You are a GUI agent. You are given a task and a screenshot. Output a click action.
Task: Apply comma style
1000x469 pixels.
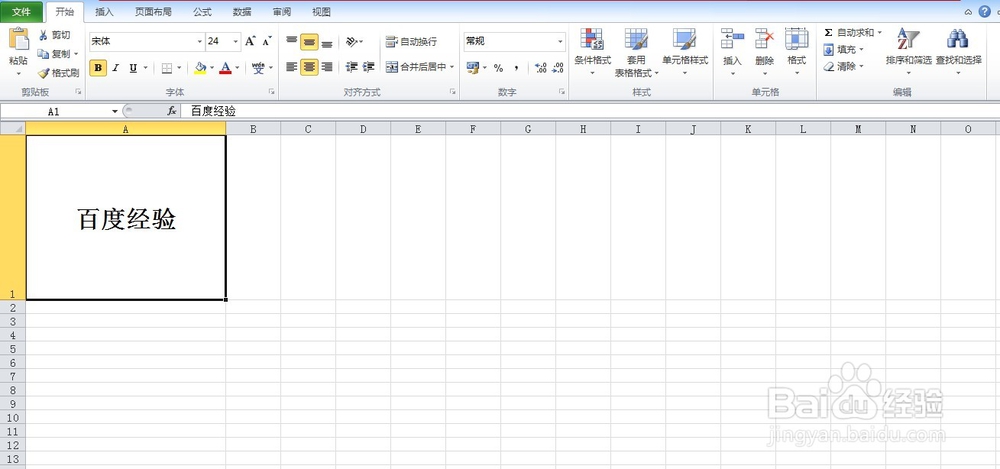coord(516,68)
